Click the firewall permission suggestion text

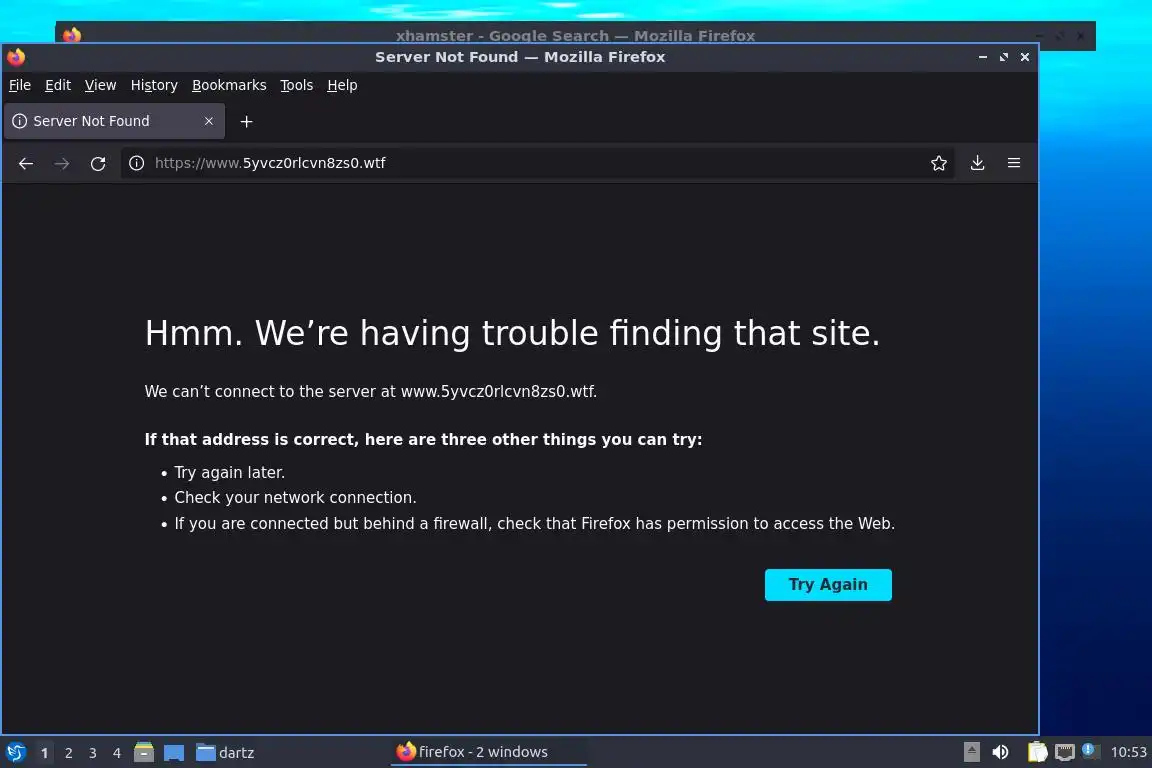click(x=534, y=523)
